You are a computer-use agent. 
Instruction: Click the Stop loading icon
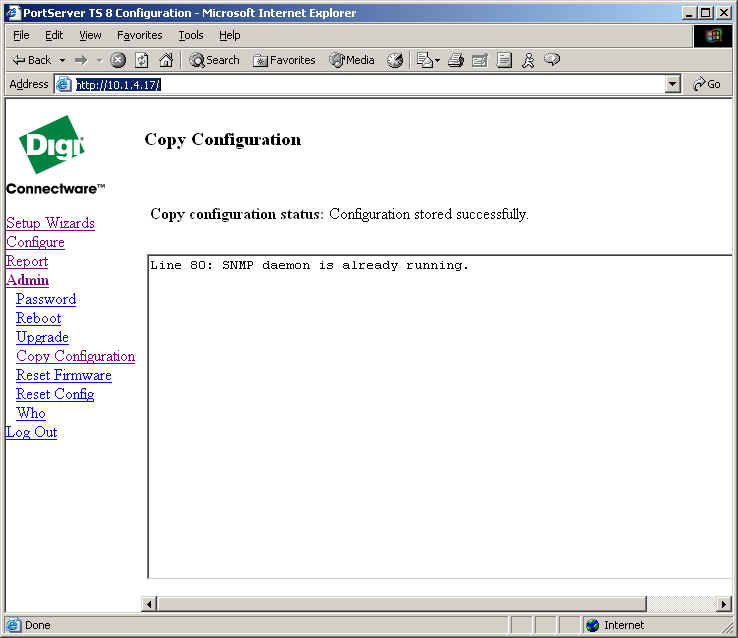point(118,60)
